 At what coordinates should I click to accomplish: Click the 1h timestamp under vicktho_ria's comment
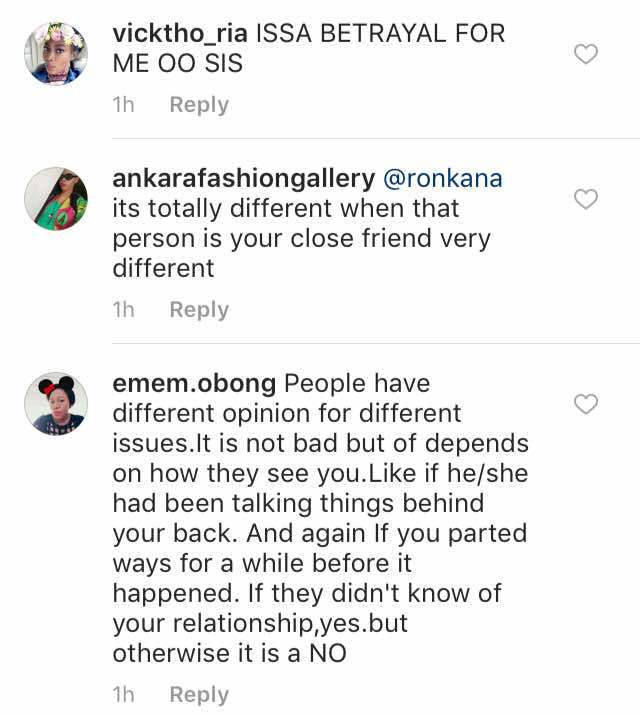[124, 105]
